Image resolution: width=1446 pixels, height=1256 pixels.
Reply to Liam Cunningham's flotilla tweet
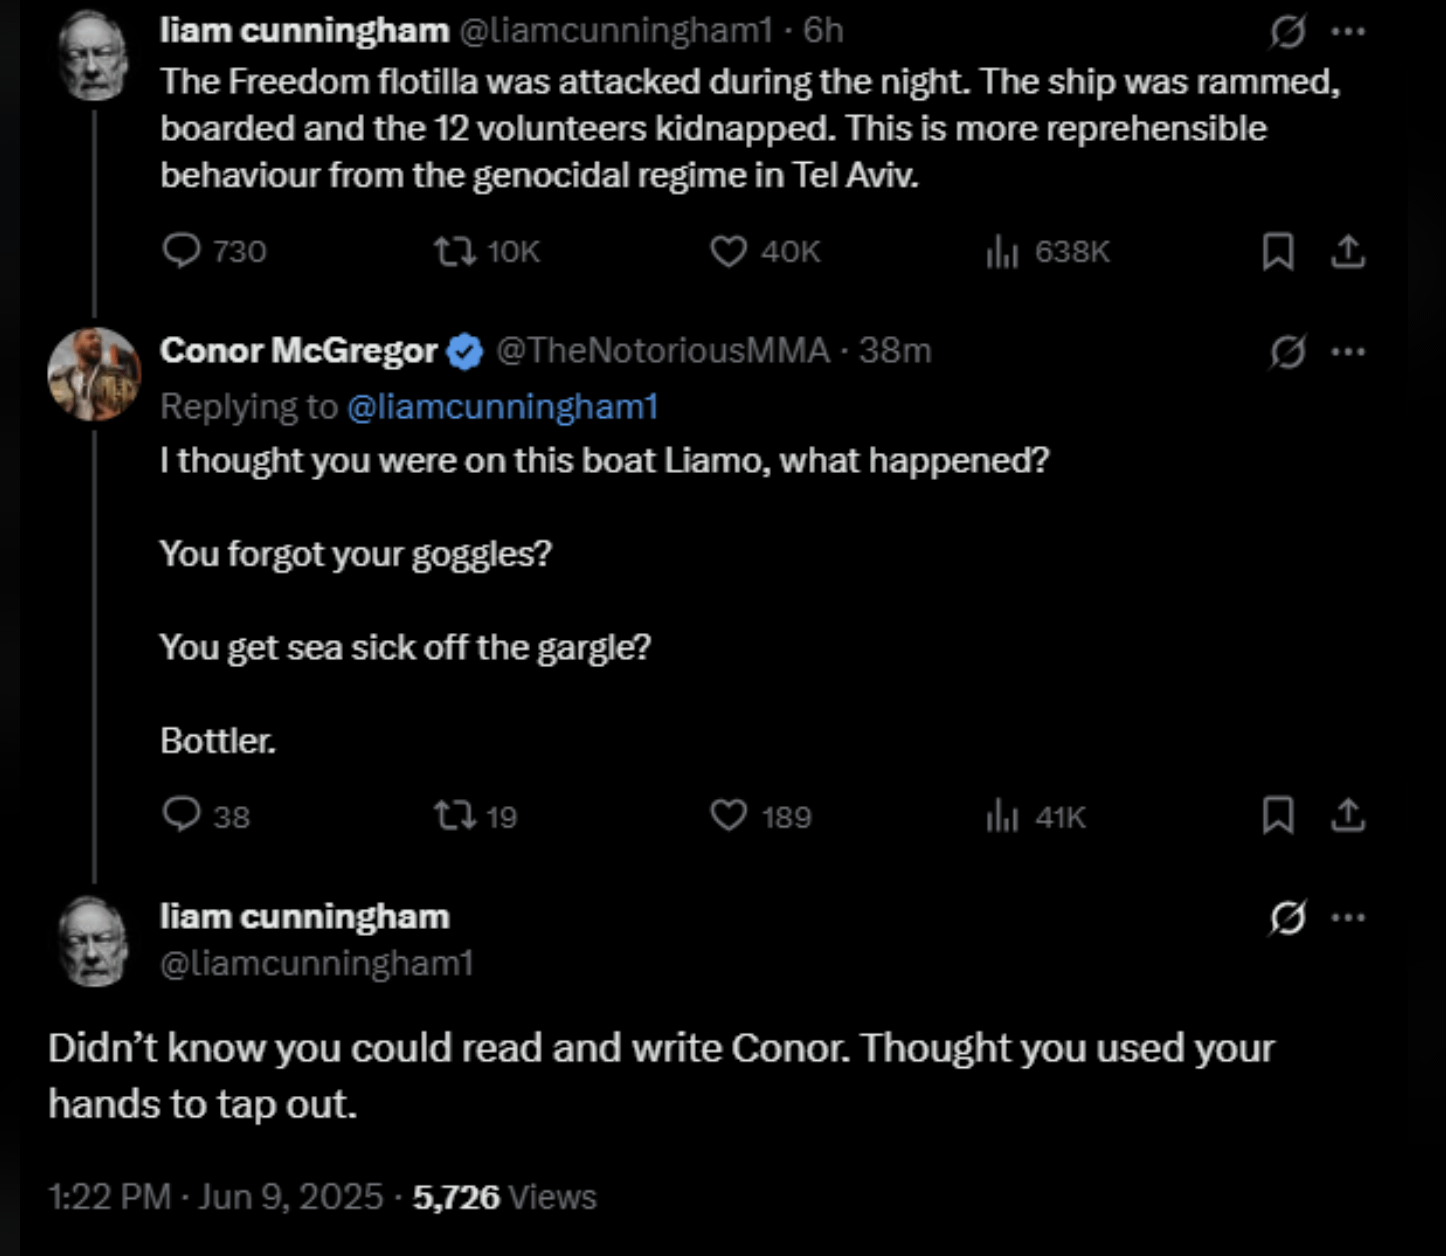coord(182,250)
